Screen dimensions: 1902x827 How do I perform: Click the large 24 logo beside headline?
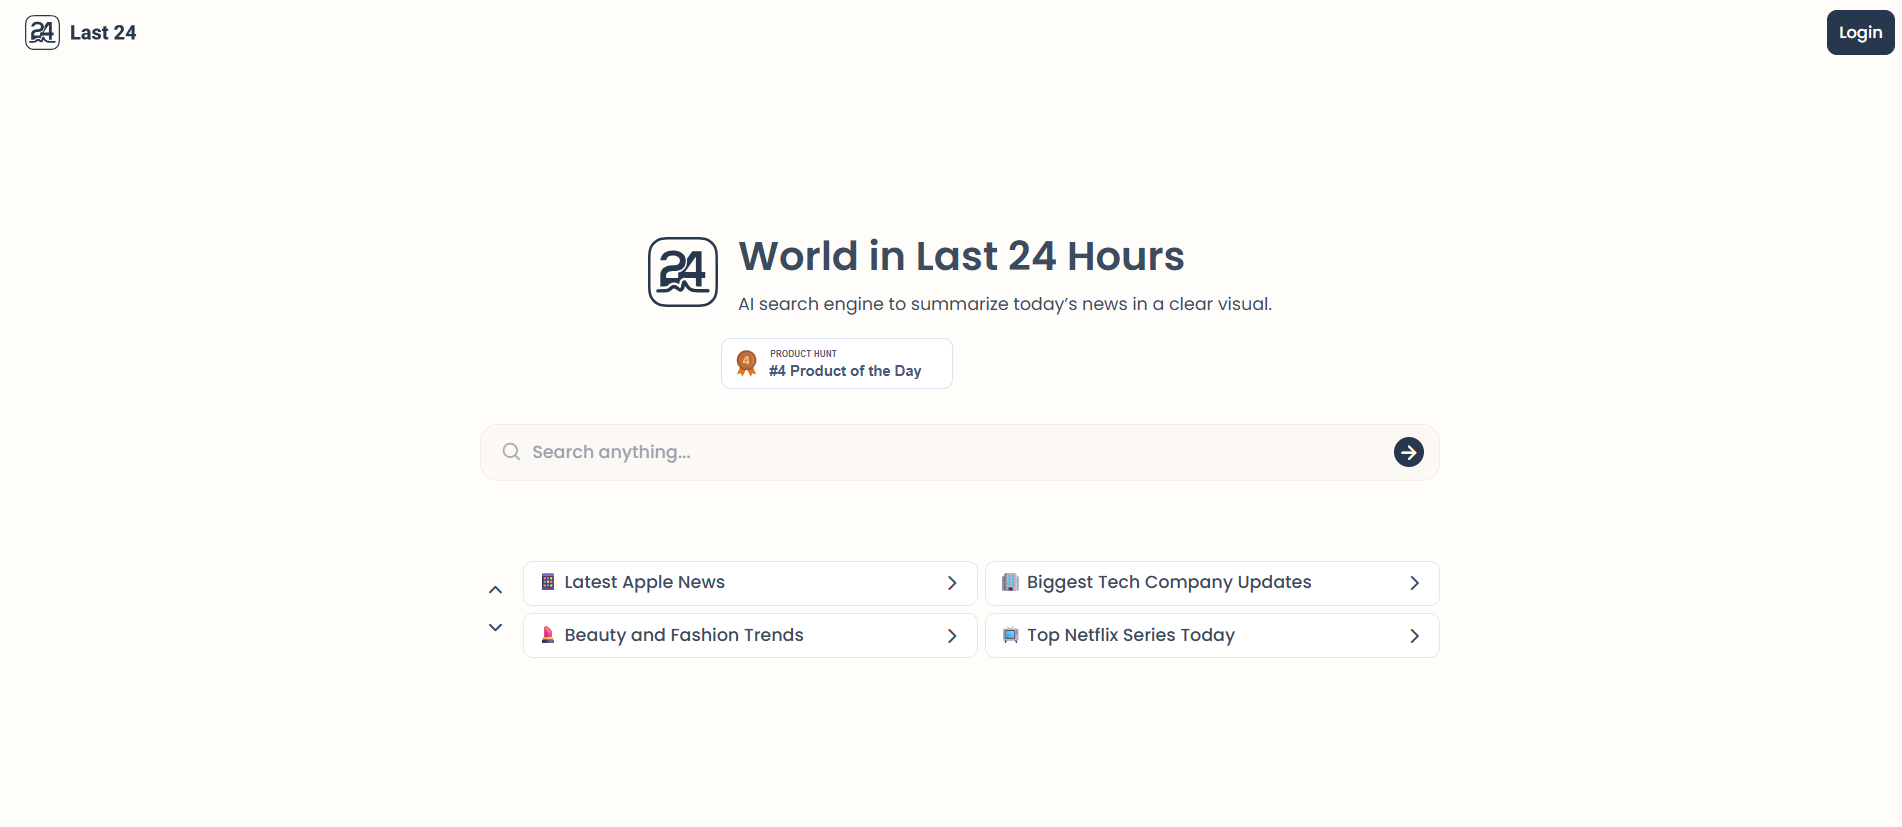pos(683,272)
